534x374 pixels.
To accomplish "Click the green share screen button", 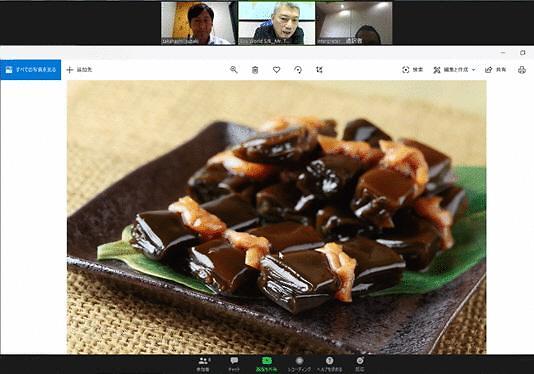I will [x=266, y=364].
